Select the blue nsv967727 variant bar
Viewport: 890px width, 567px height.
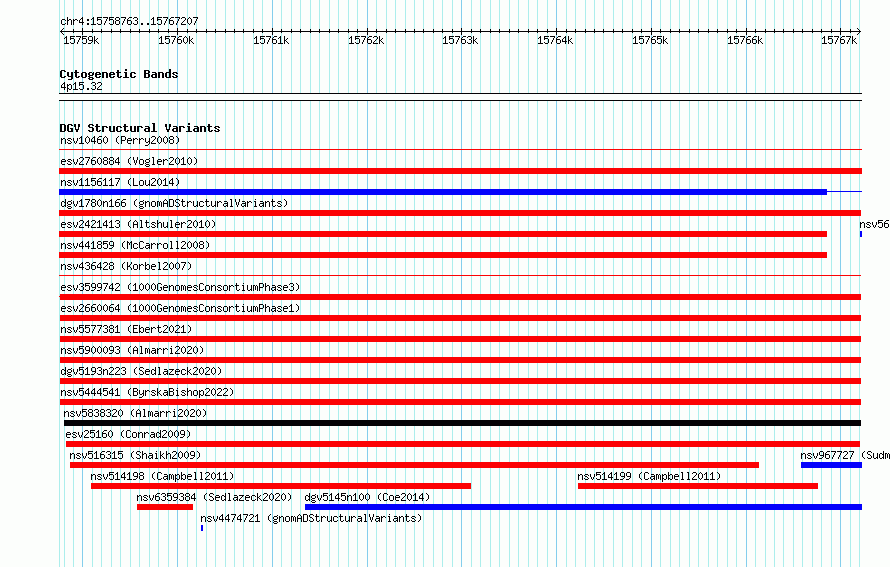coord(832,465)
